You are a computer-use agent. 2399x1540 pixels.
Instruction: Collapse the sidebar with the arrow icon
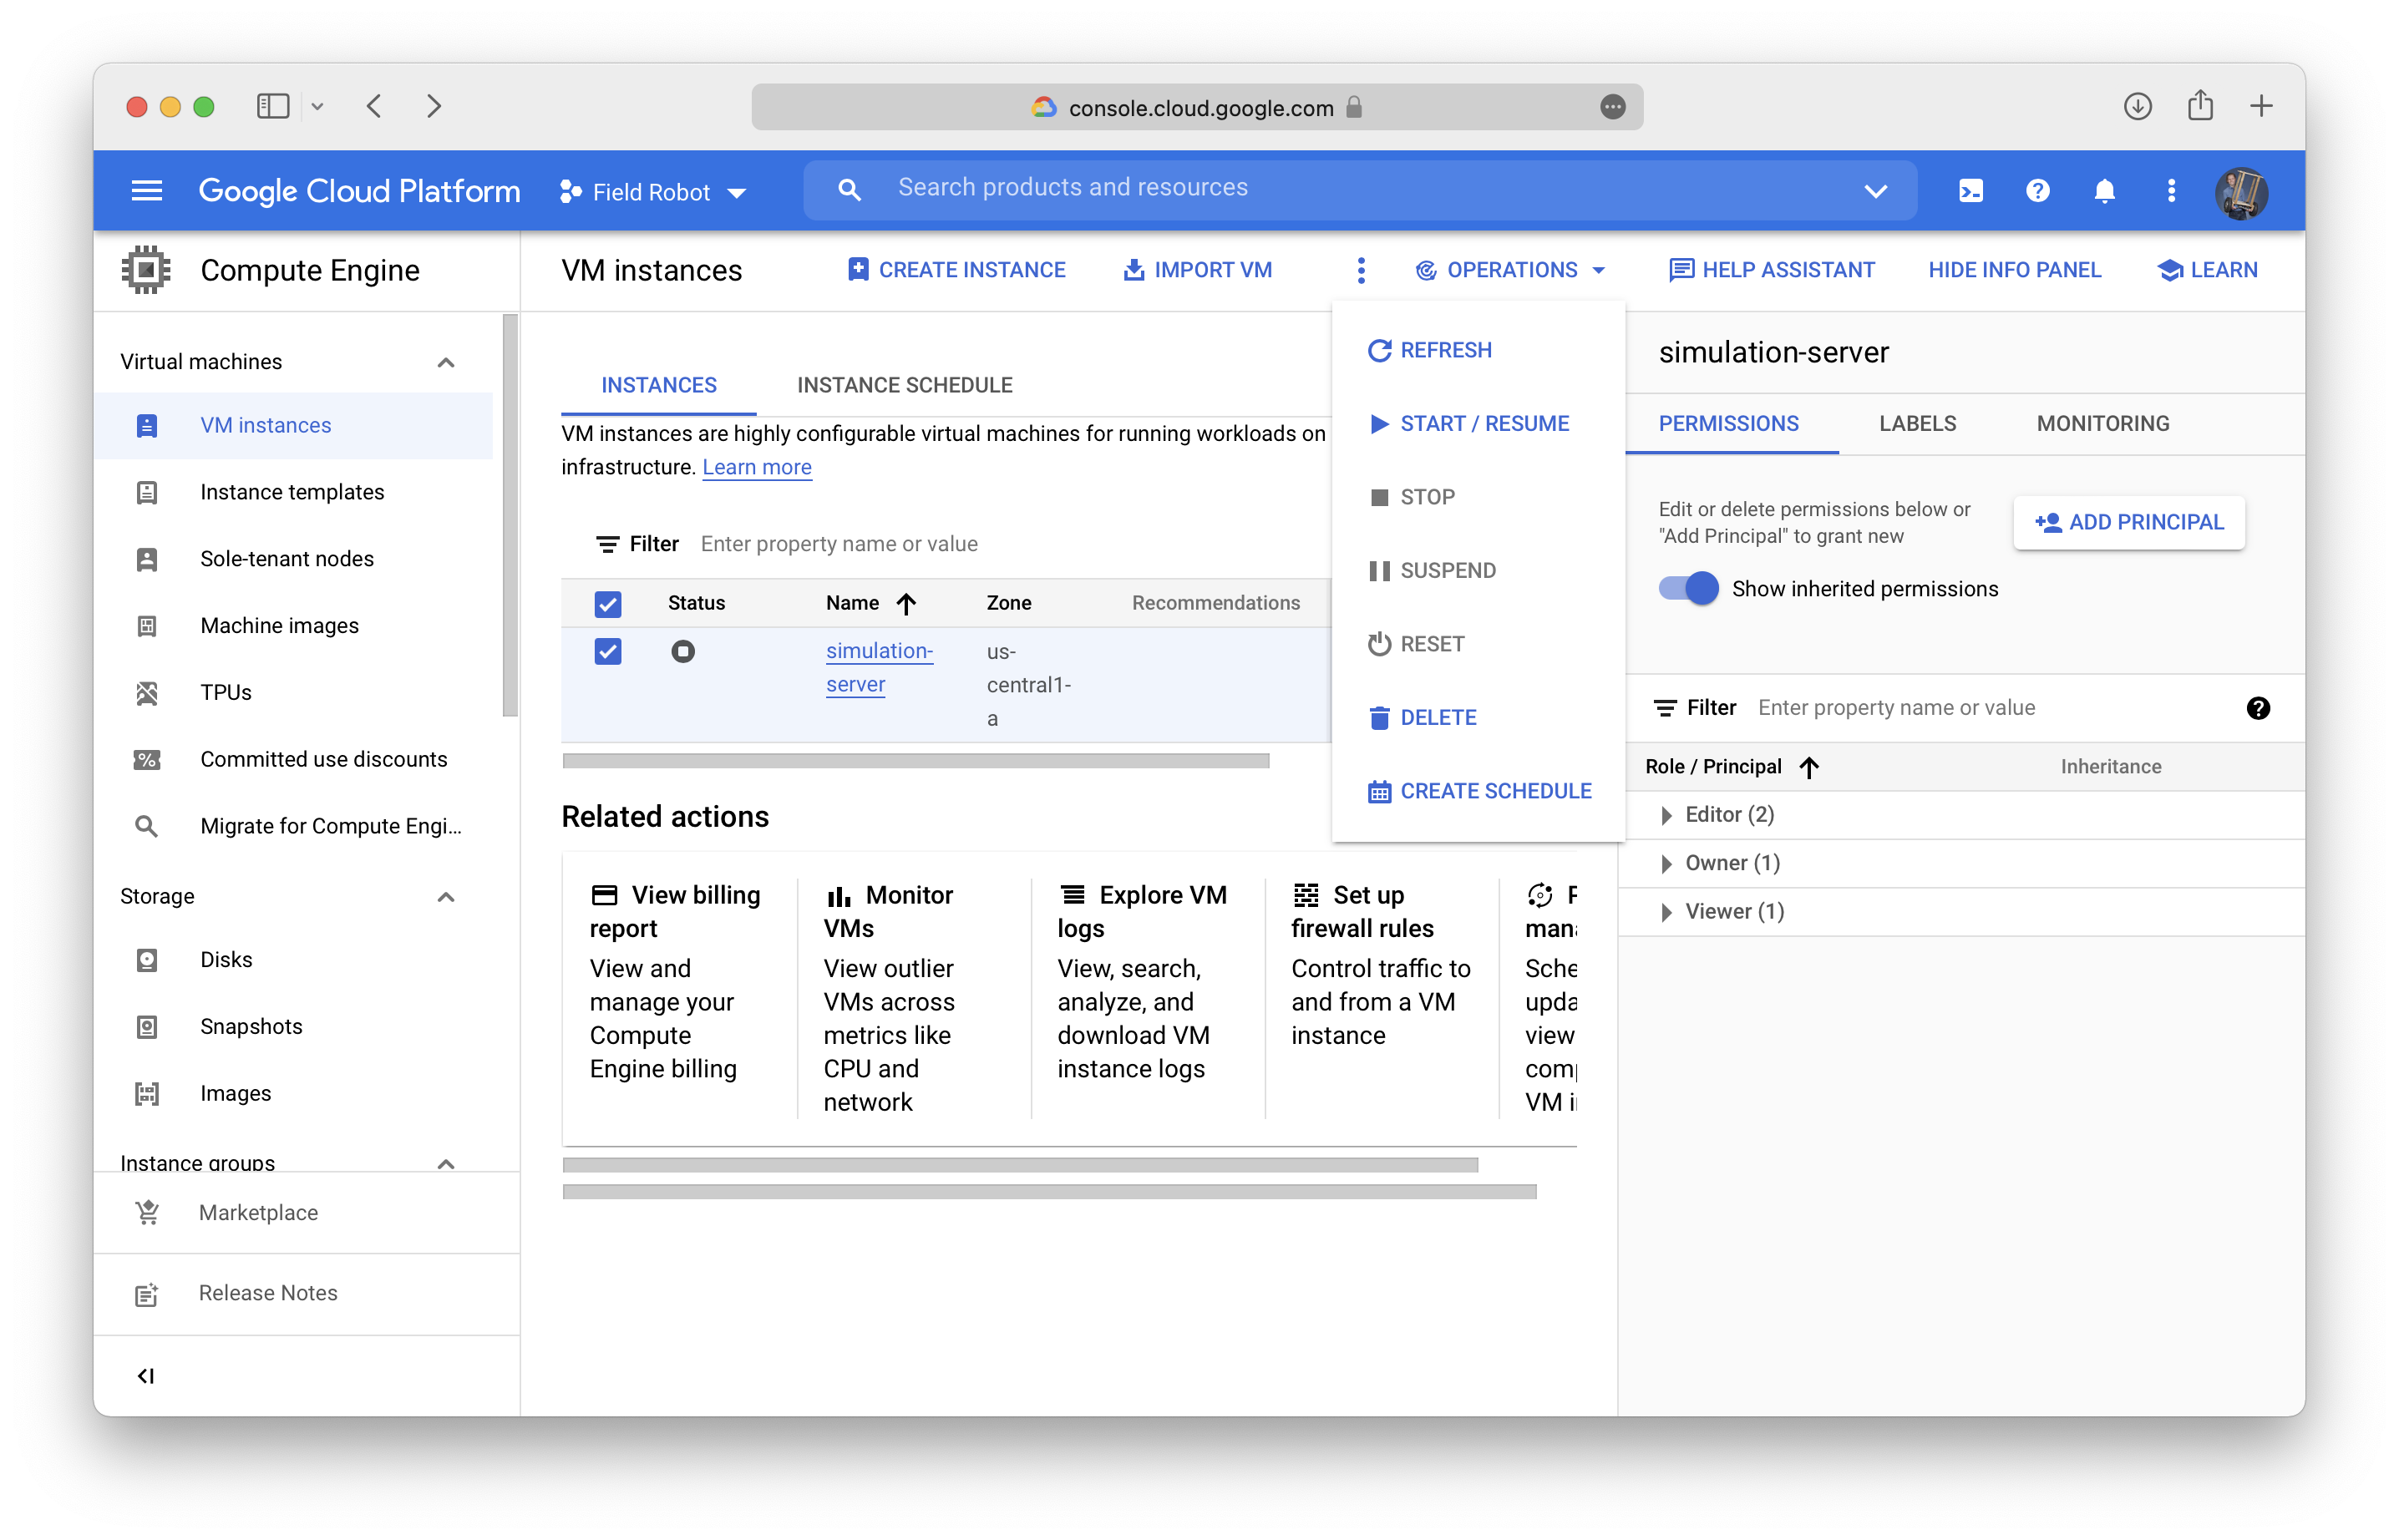tap(146, 1376)
